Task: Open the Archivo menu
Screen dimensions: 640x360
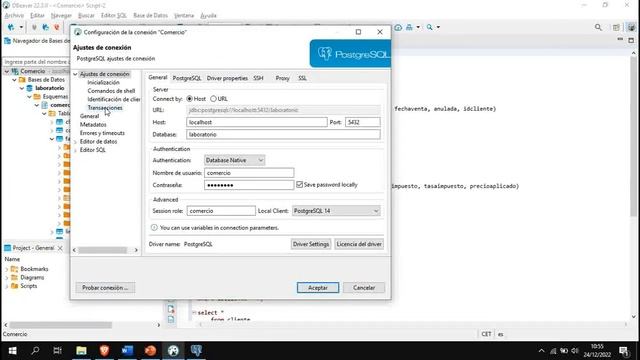Action: [14, 16]
